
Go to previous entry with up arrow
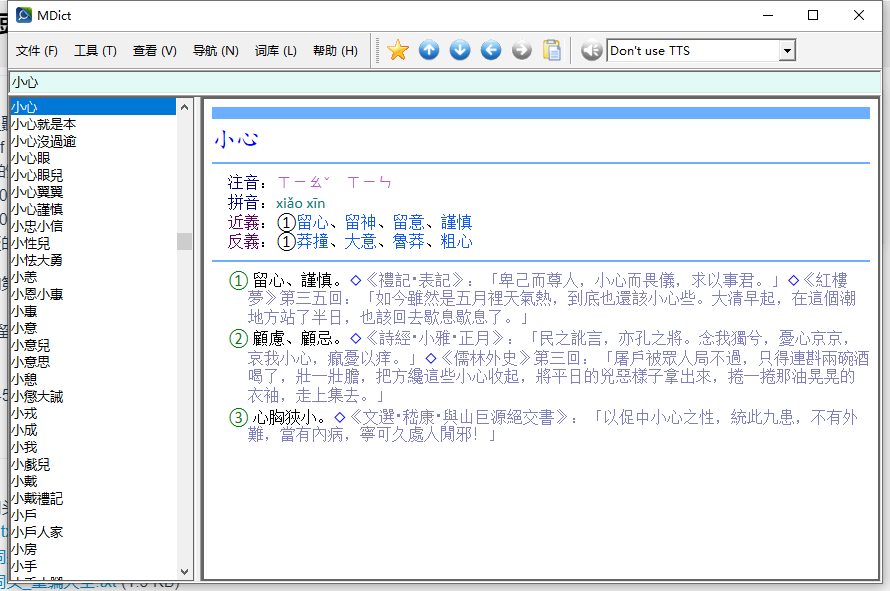pos(429,50)
